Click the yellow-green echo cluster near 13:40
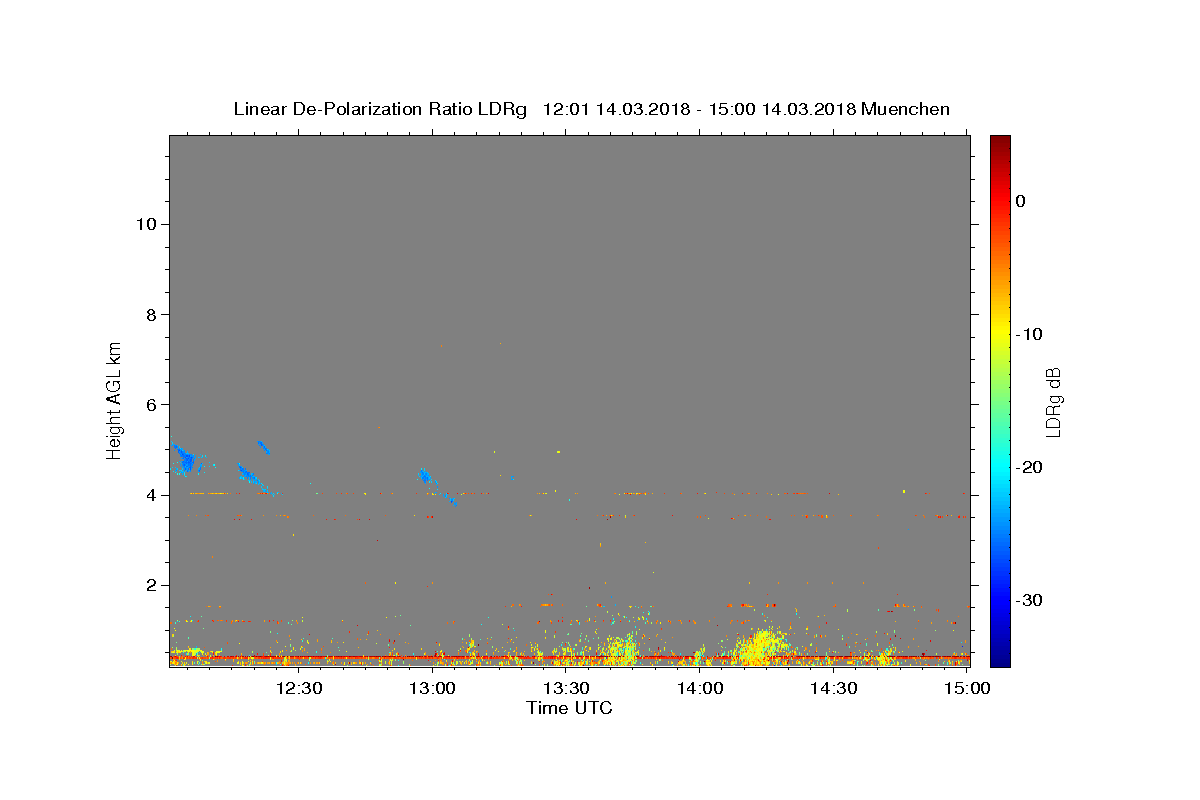This screenshot has height=800, width=1200. pos(620,650)
